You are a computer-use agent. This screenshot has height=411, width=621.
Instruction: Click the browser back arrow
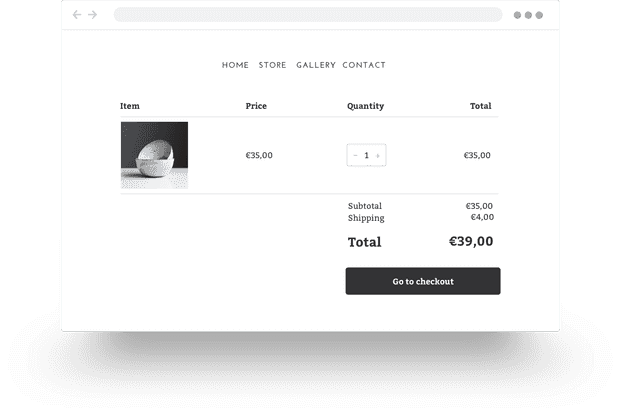pos(77,15)
